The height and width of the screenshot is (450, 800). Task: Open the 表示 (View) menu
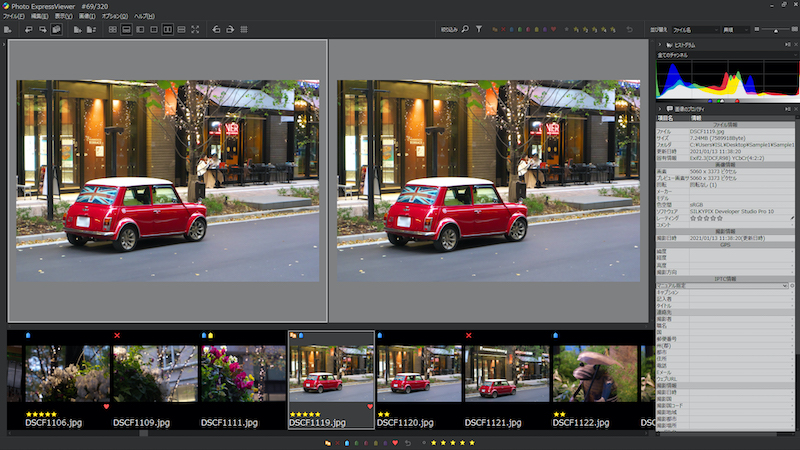click(63, 16)
